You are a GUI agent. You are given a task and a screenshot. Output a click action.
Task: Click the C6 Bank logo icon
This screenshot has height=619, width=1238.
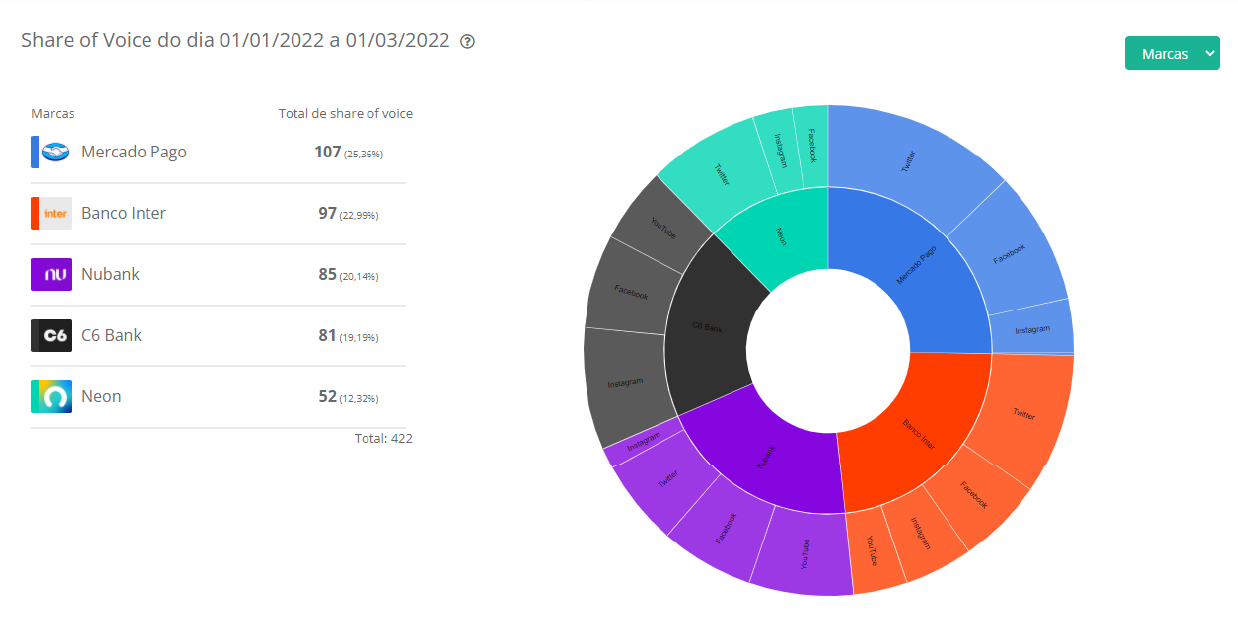[51, 336]
